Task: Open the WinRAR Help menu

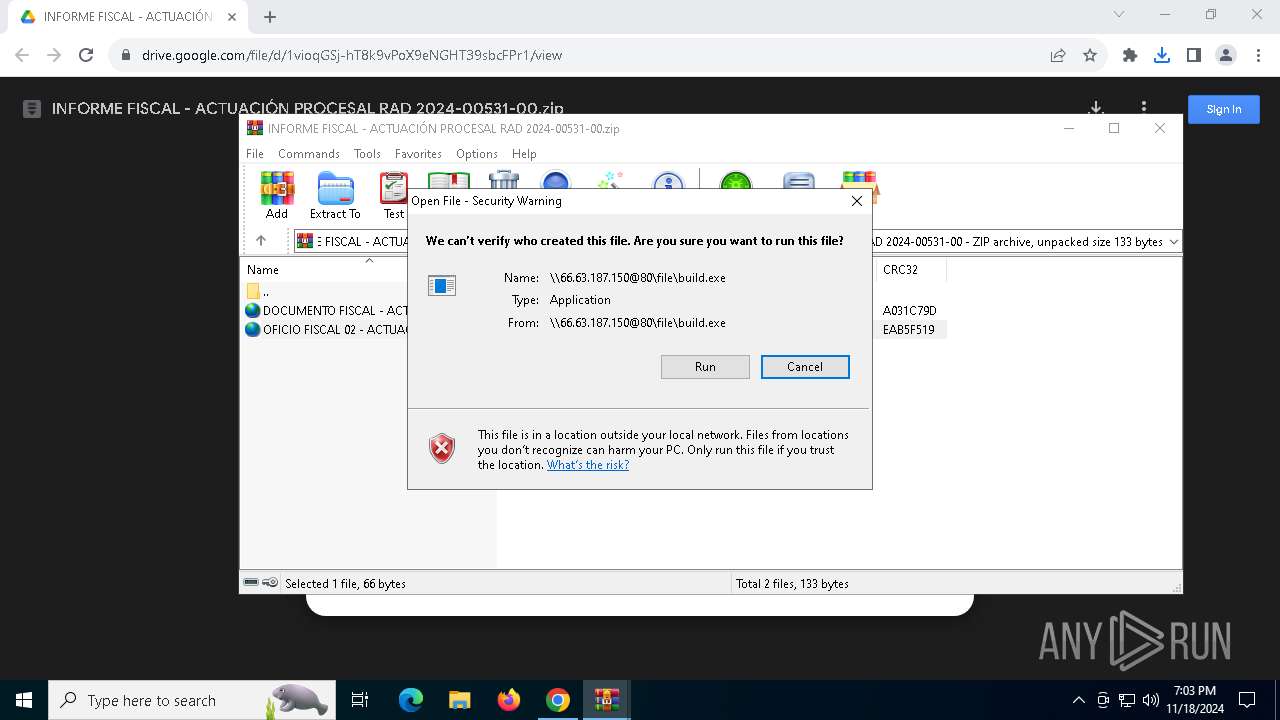Action: click(x=524, y=153)
